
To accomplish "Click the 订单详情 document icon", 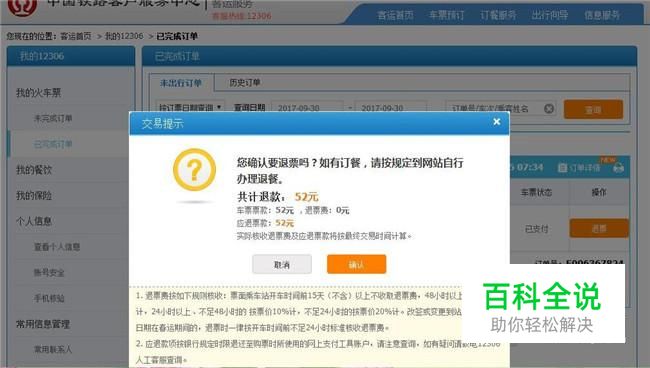I will point(562,168).
